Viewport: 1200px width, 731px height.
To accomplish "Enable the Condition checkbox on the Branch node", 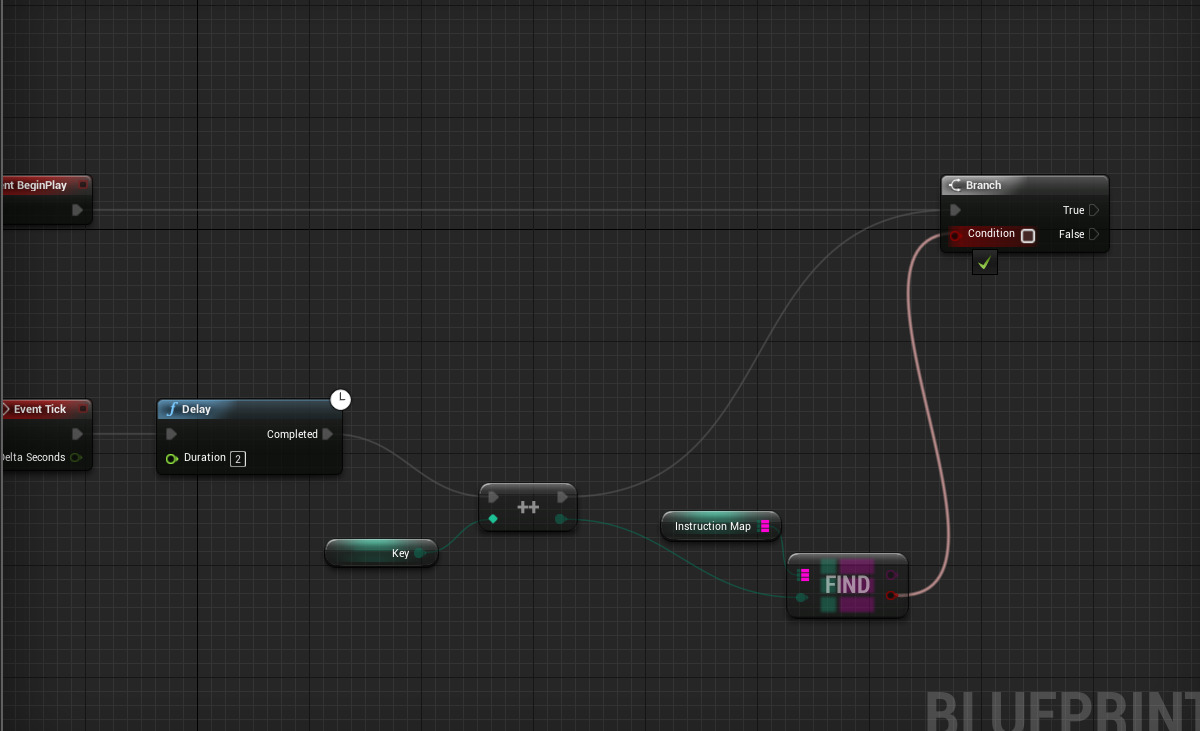I will (1028, 234).
